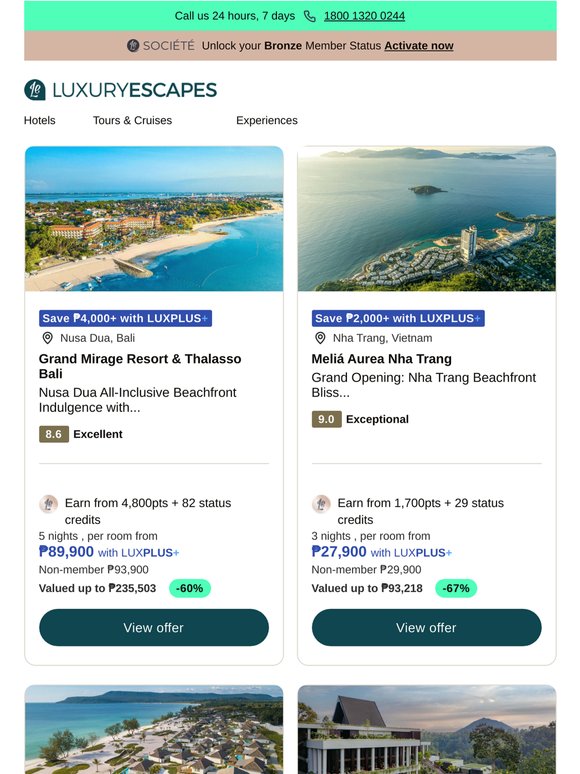Activate Bronze status via Activate now link
This screenshot has width=580, height=774.
point(419,45)
